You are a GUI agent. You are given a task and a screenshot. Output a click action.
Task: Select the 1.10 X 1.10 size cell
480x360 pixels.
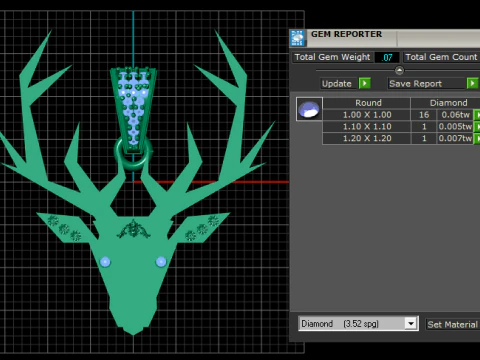click(367, 127)
